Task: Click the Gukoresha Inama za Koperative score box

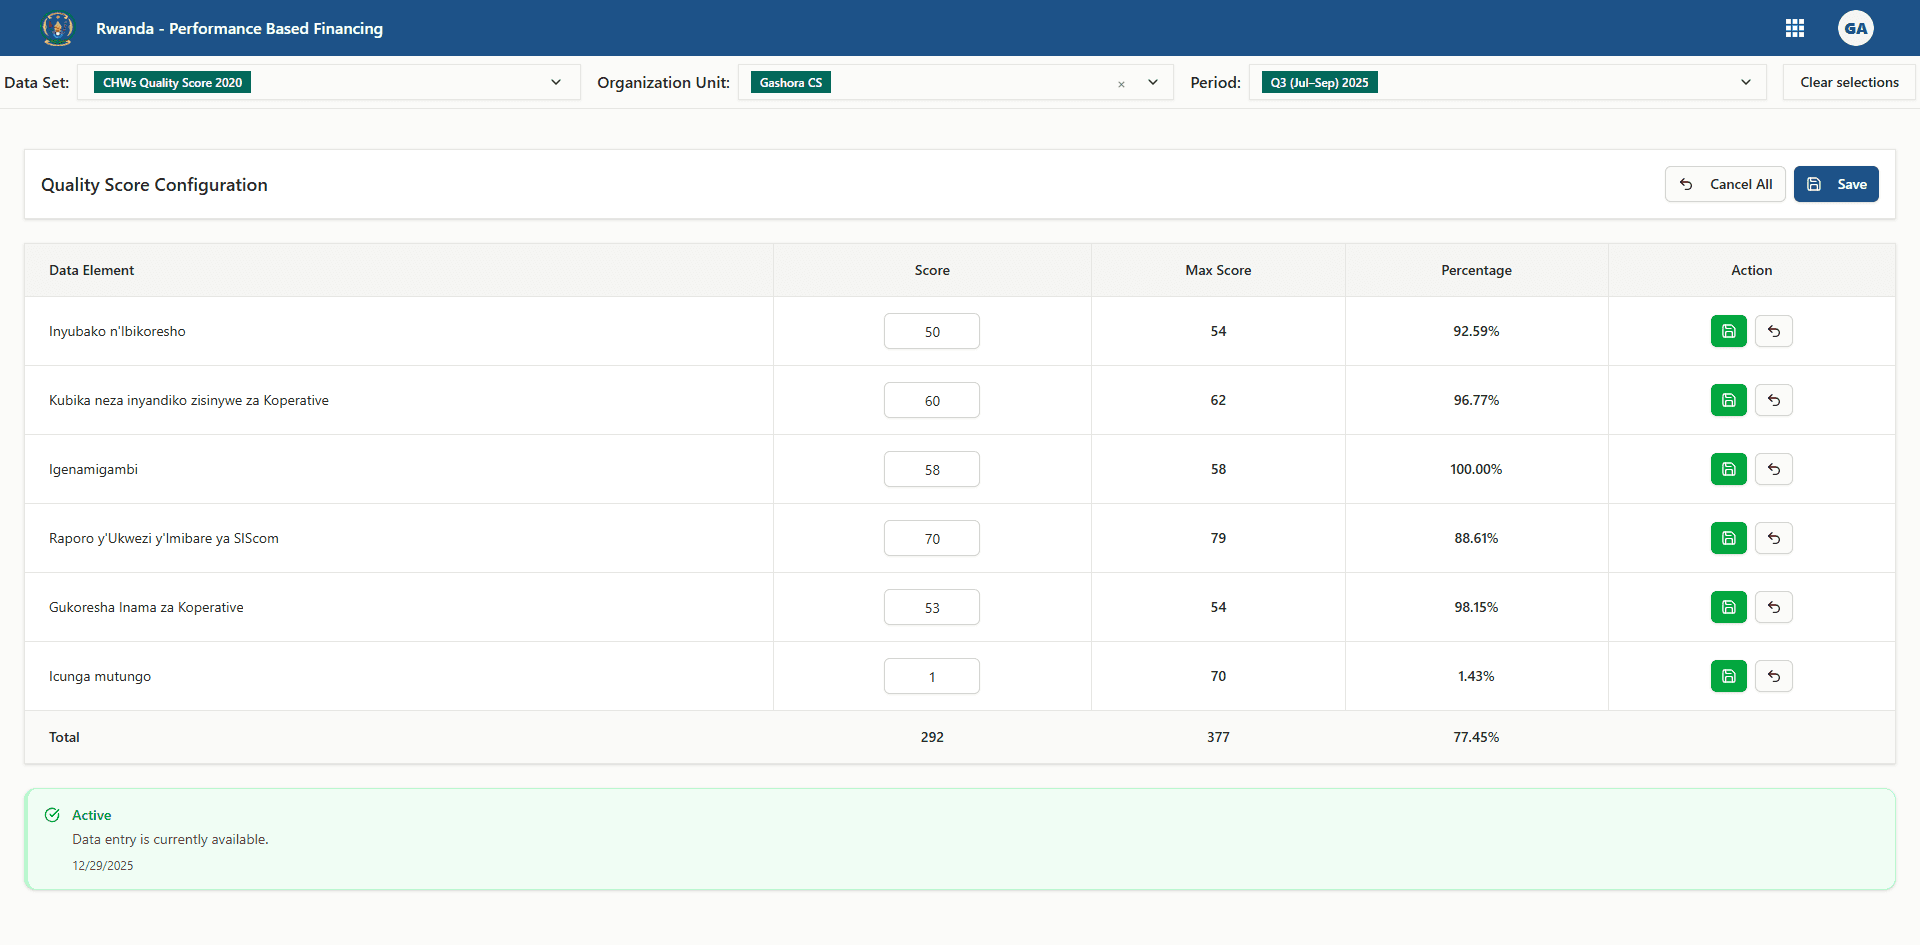Action: 932,607
